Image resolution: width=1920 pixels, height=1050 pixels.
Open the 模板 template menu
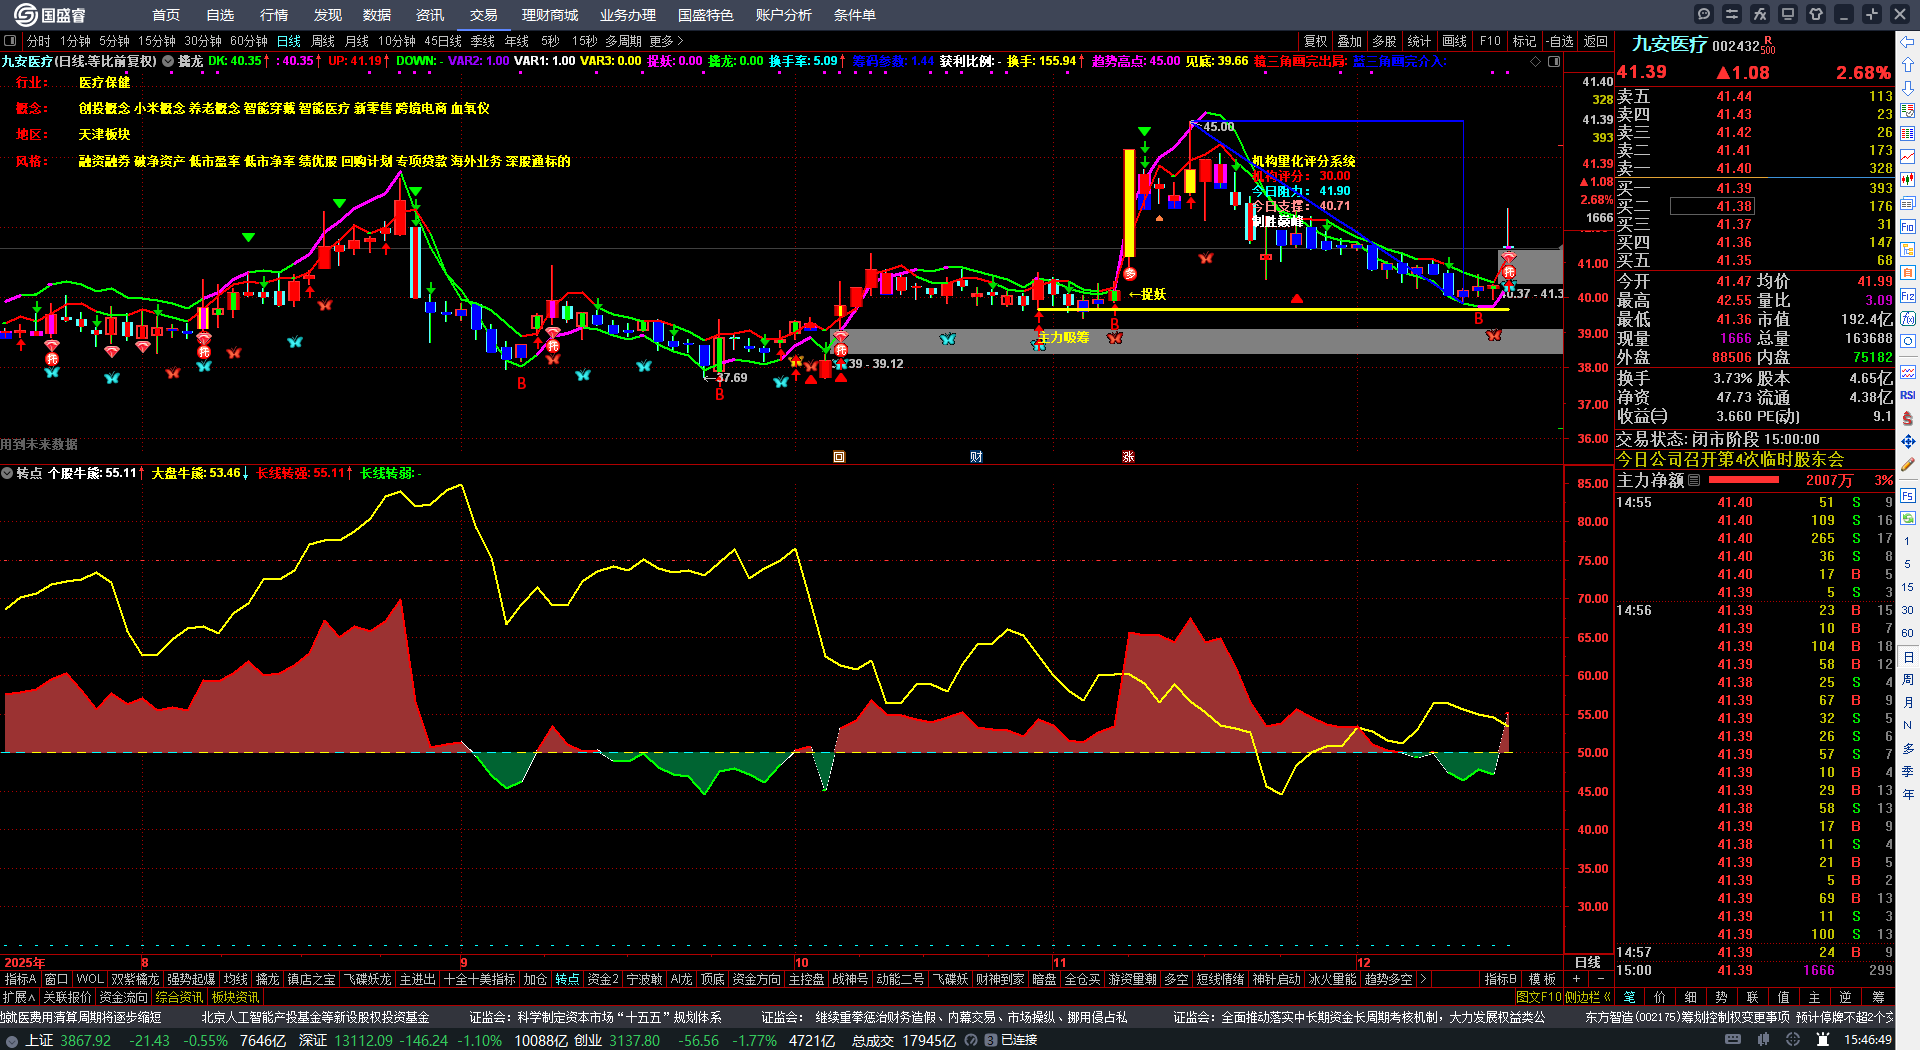tap(1542, 979)
